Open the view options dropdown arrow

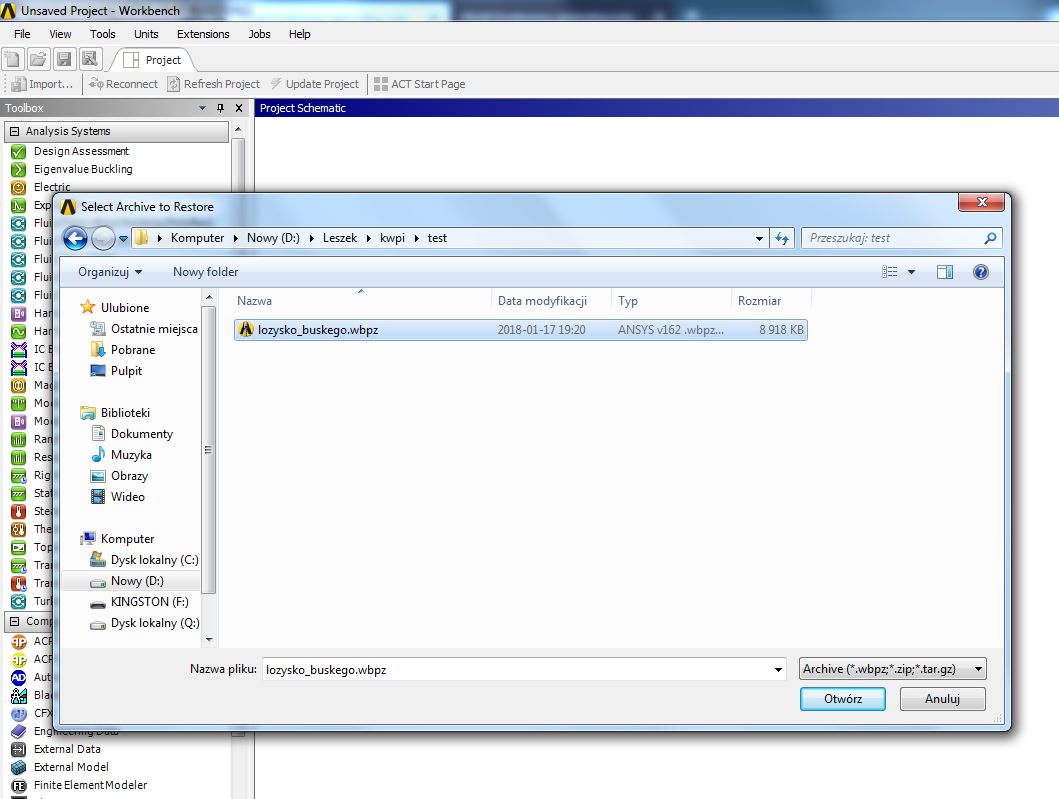pos(911,272)
